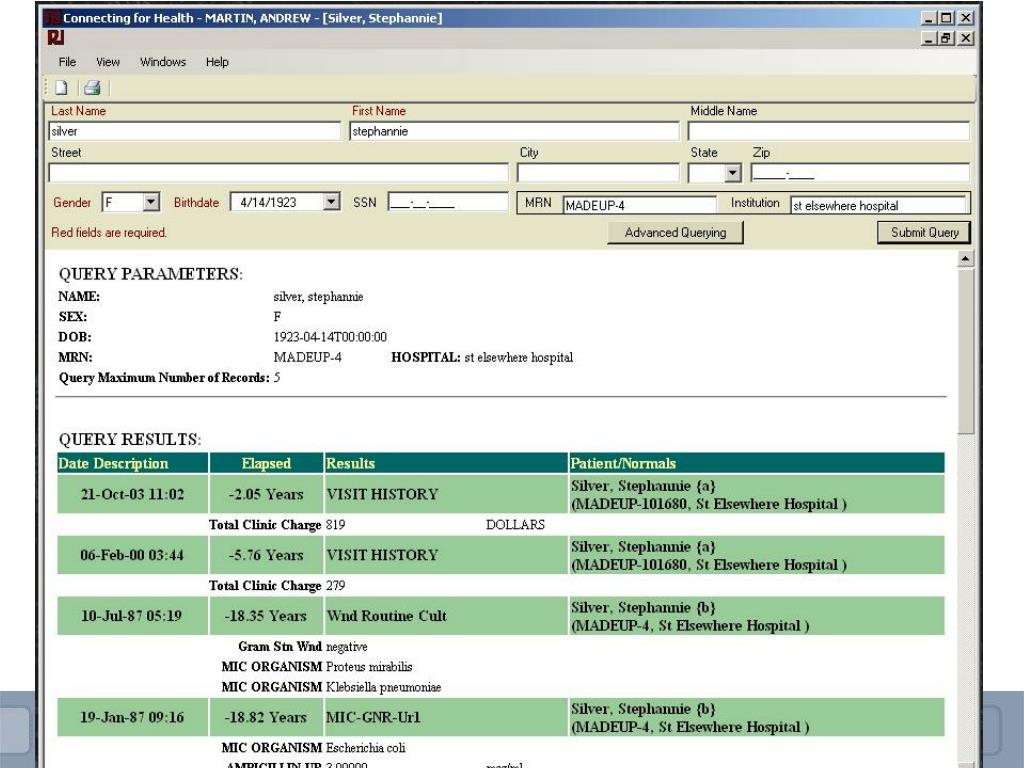
Task: Click the QUERY PARAMETERS heading
Action: click(151, 274)
